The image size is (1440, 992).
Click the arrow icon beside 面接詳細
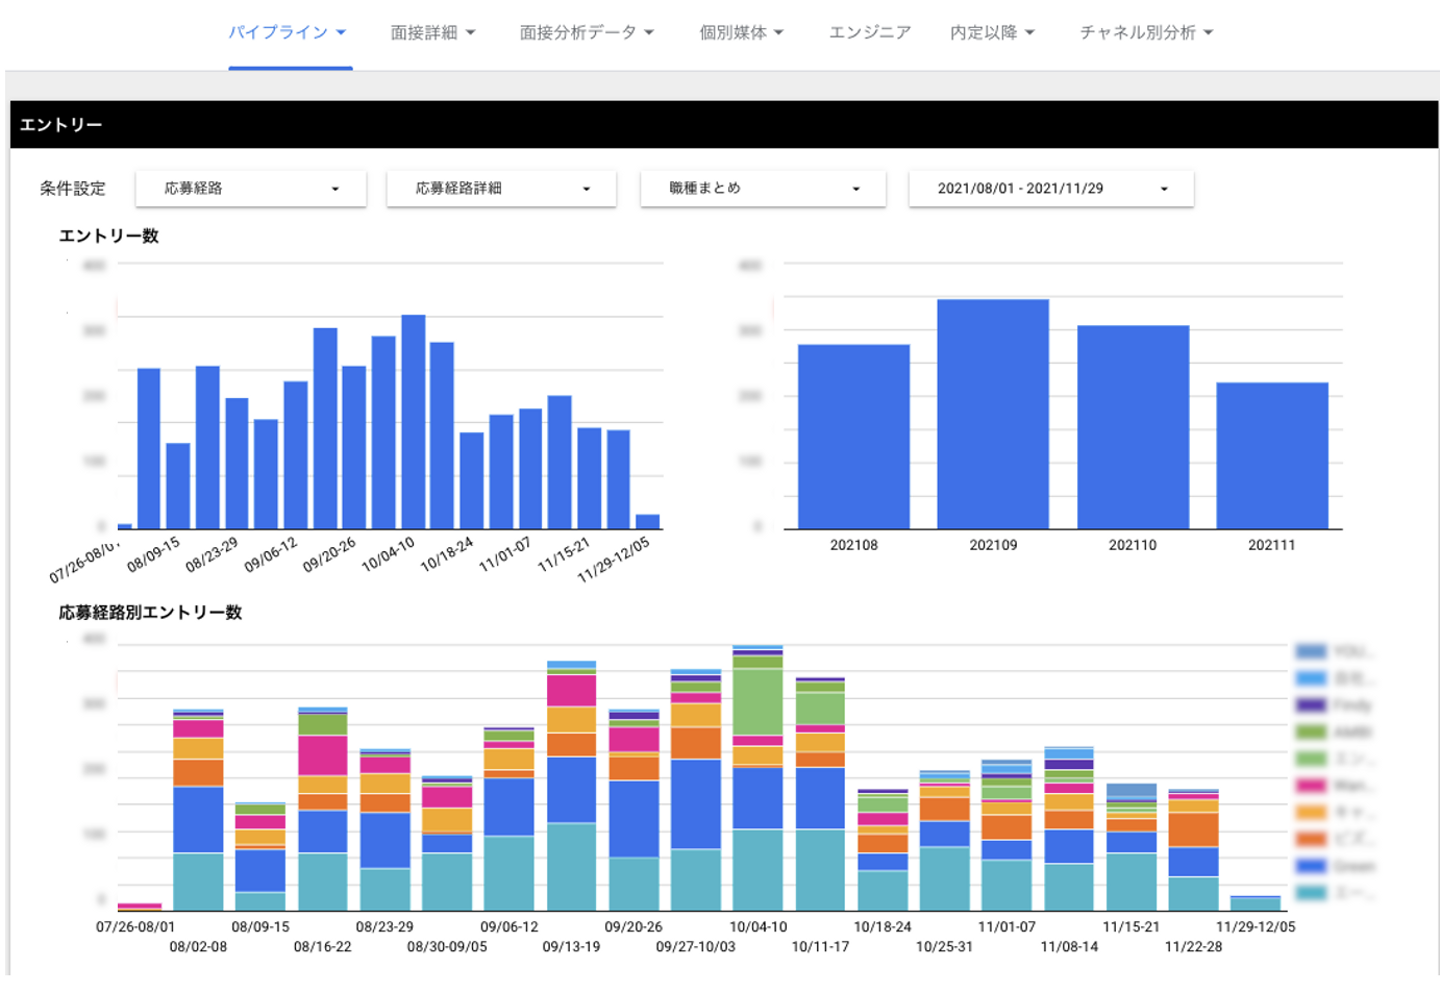click(x=471, y=33)
